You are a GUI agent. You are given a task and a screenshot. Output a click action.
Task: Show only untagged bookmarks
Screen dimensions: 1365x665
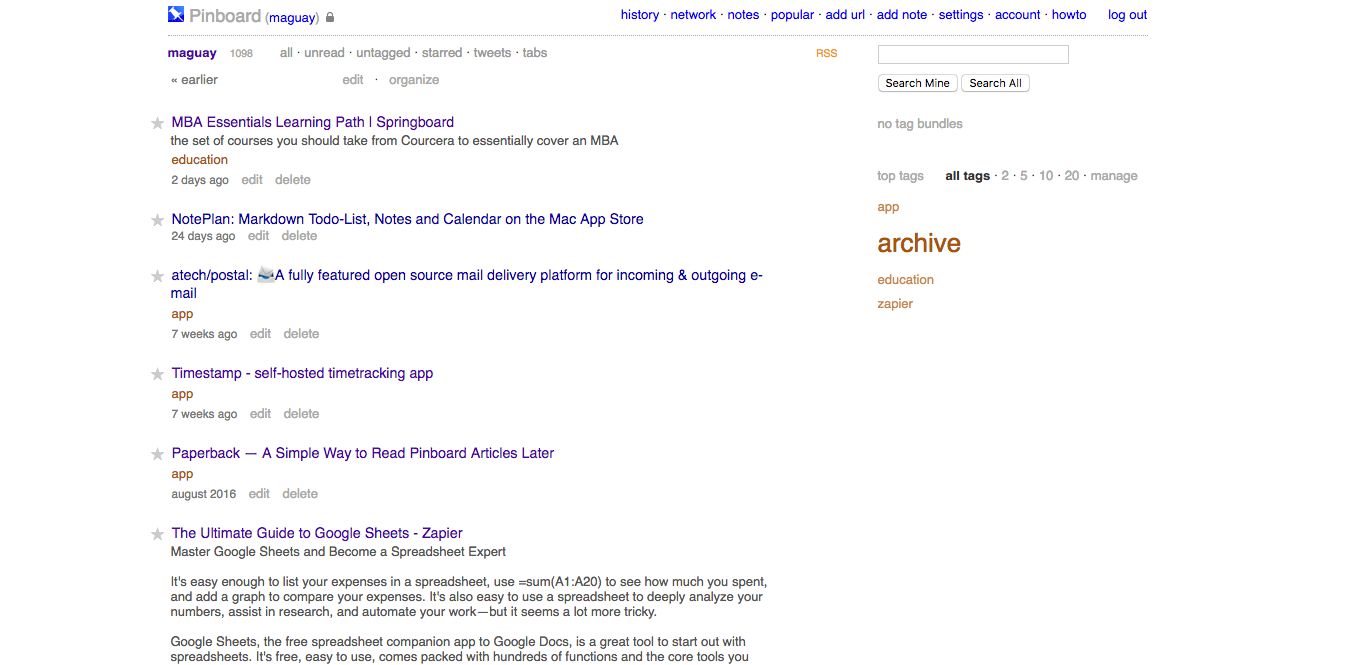(x=383, y=53)
